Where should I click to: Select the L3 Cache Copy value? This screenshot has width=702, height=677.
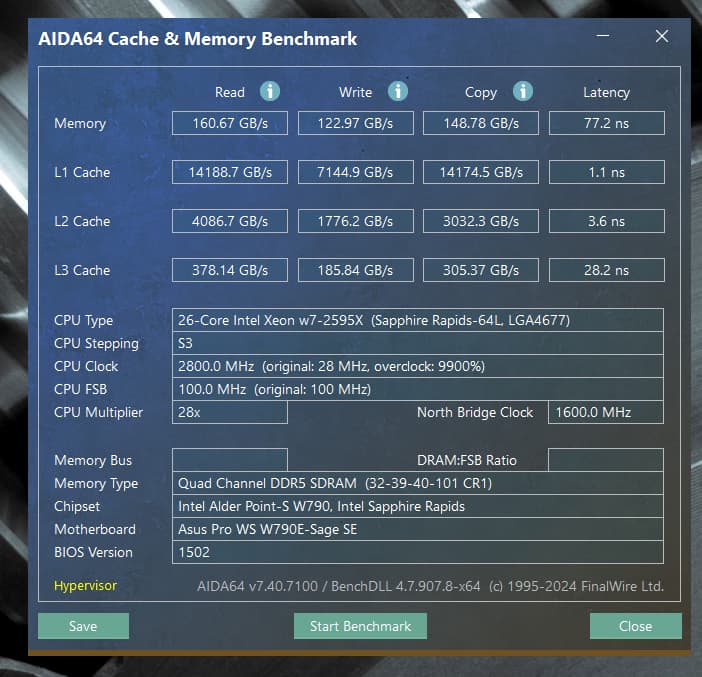(x=480, y=270)
